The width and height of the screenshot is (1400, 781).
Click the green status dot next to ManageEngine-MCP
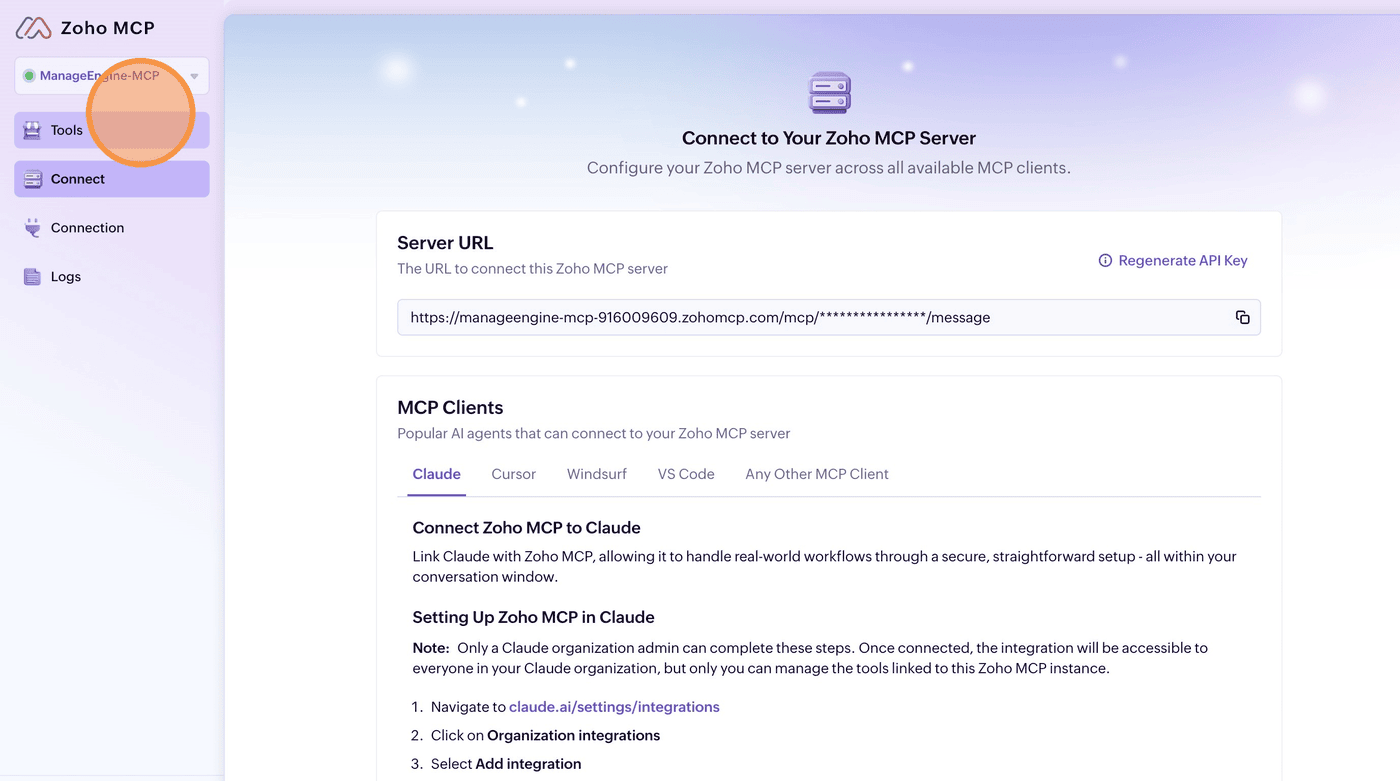[29, 76]
